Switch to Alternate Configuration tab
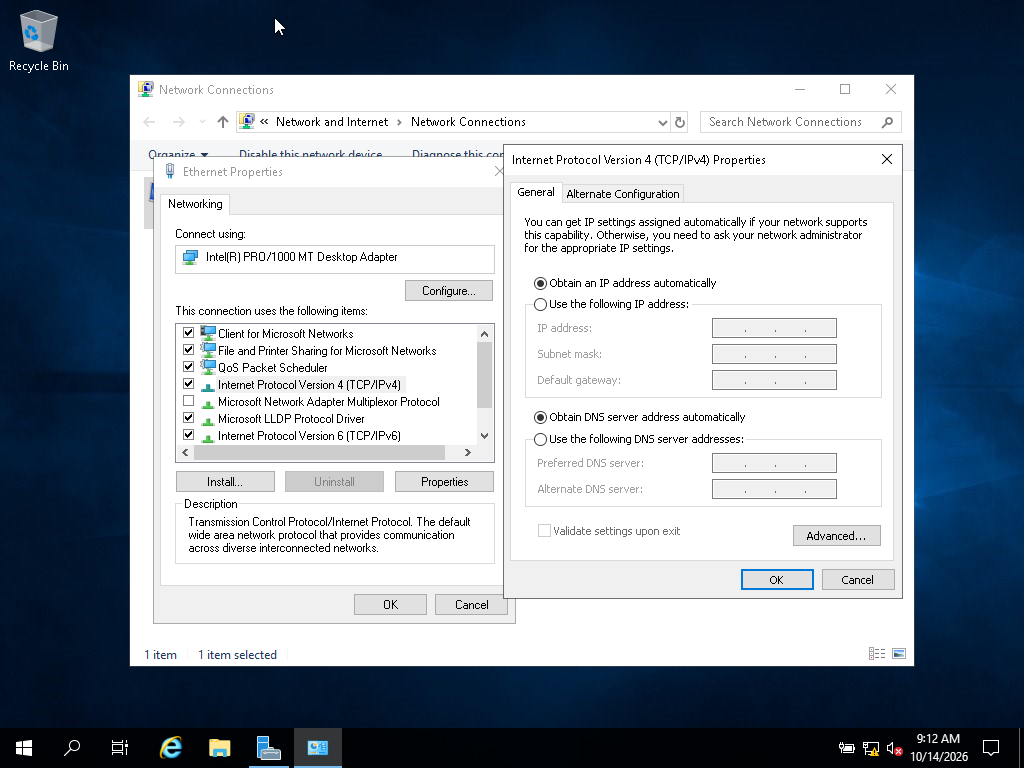The width and height of the screenshot is (1024, 768). click(x=623, y=194)
